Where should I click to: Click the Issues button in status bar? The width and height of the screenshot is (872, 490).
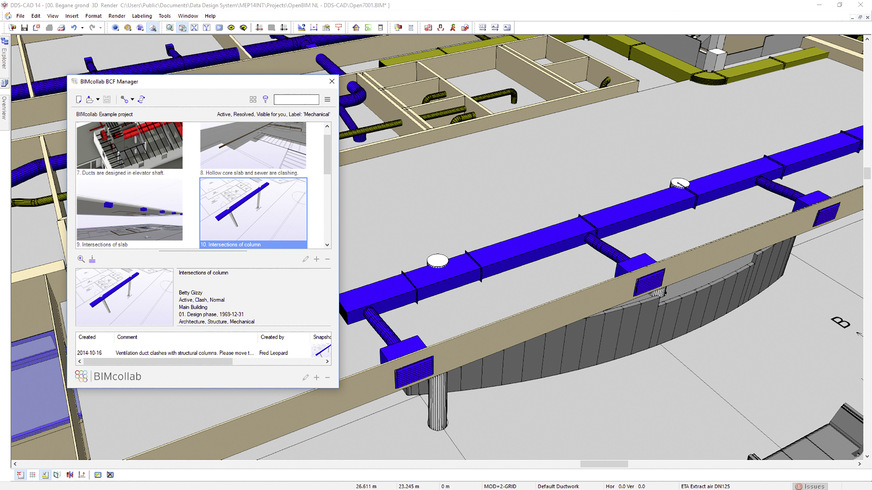coord(810,486)
